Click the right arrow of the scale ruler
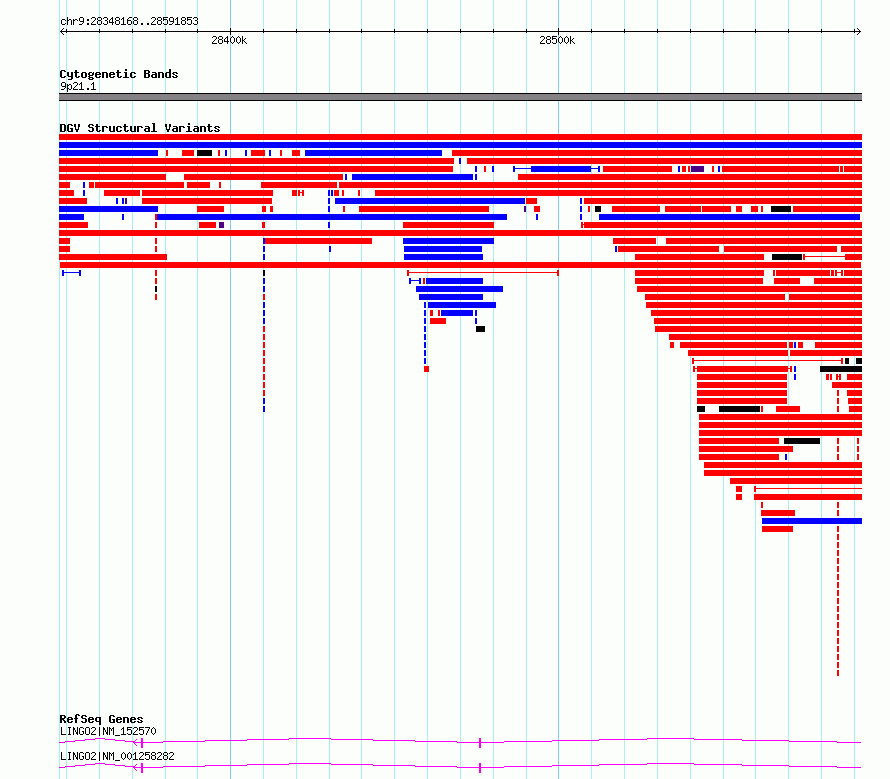 coord(858,32)
